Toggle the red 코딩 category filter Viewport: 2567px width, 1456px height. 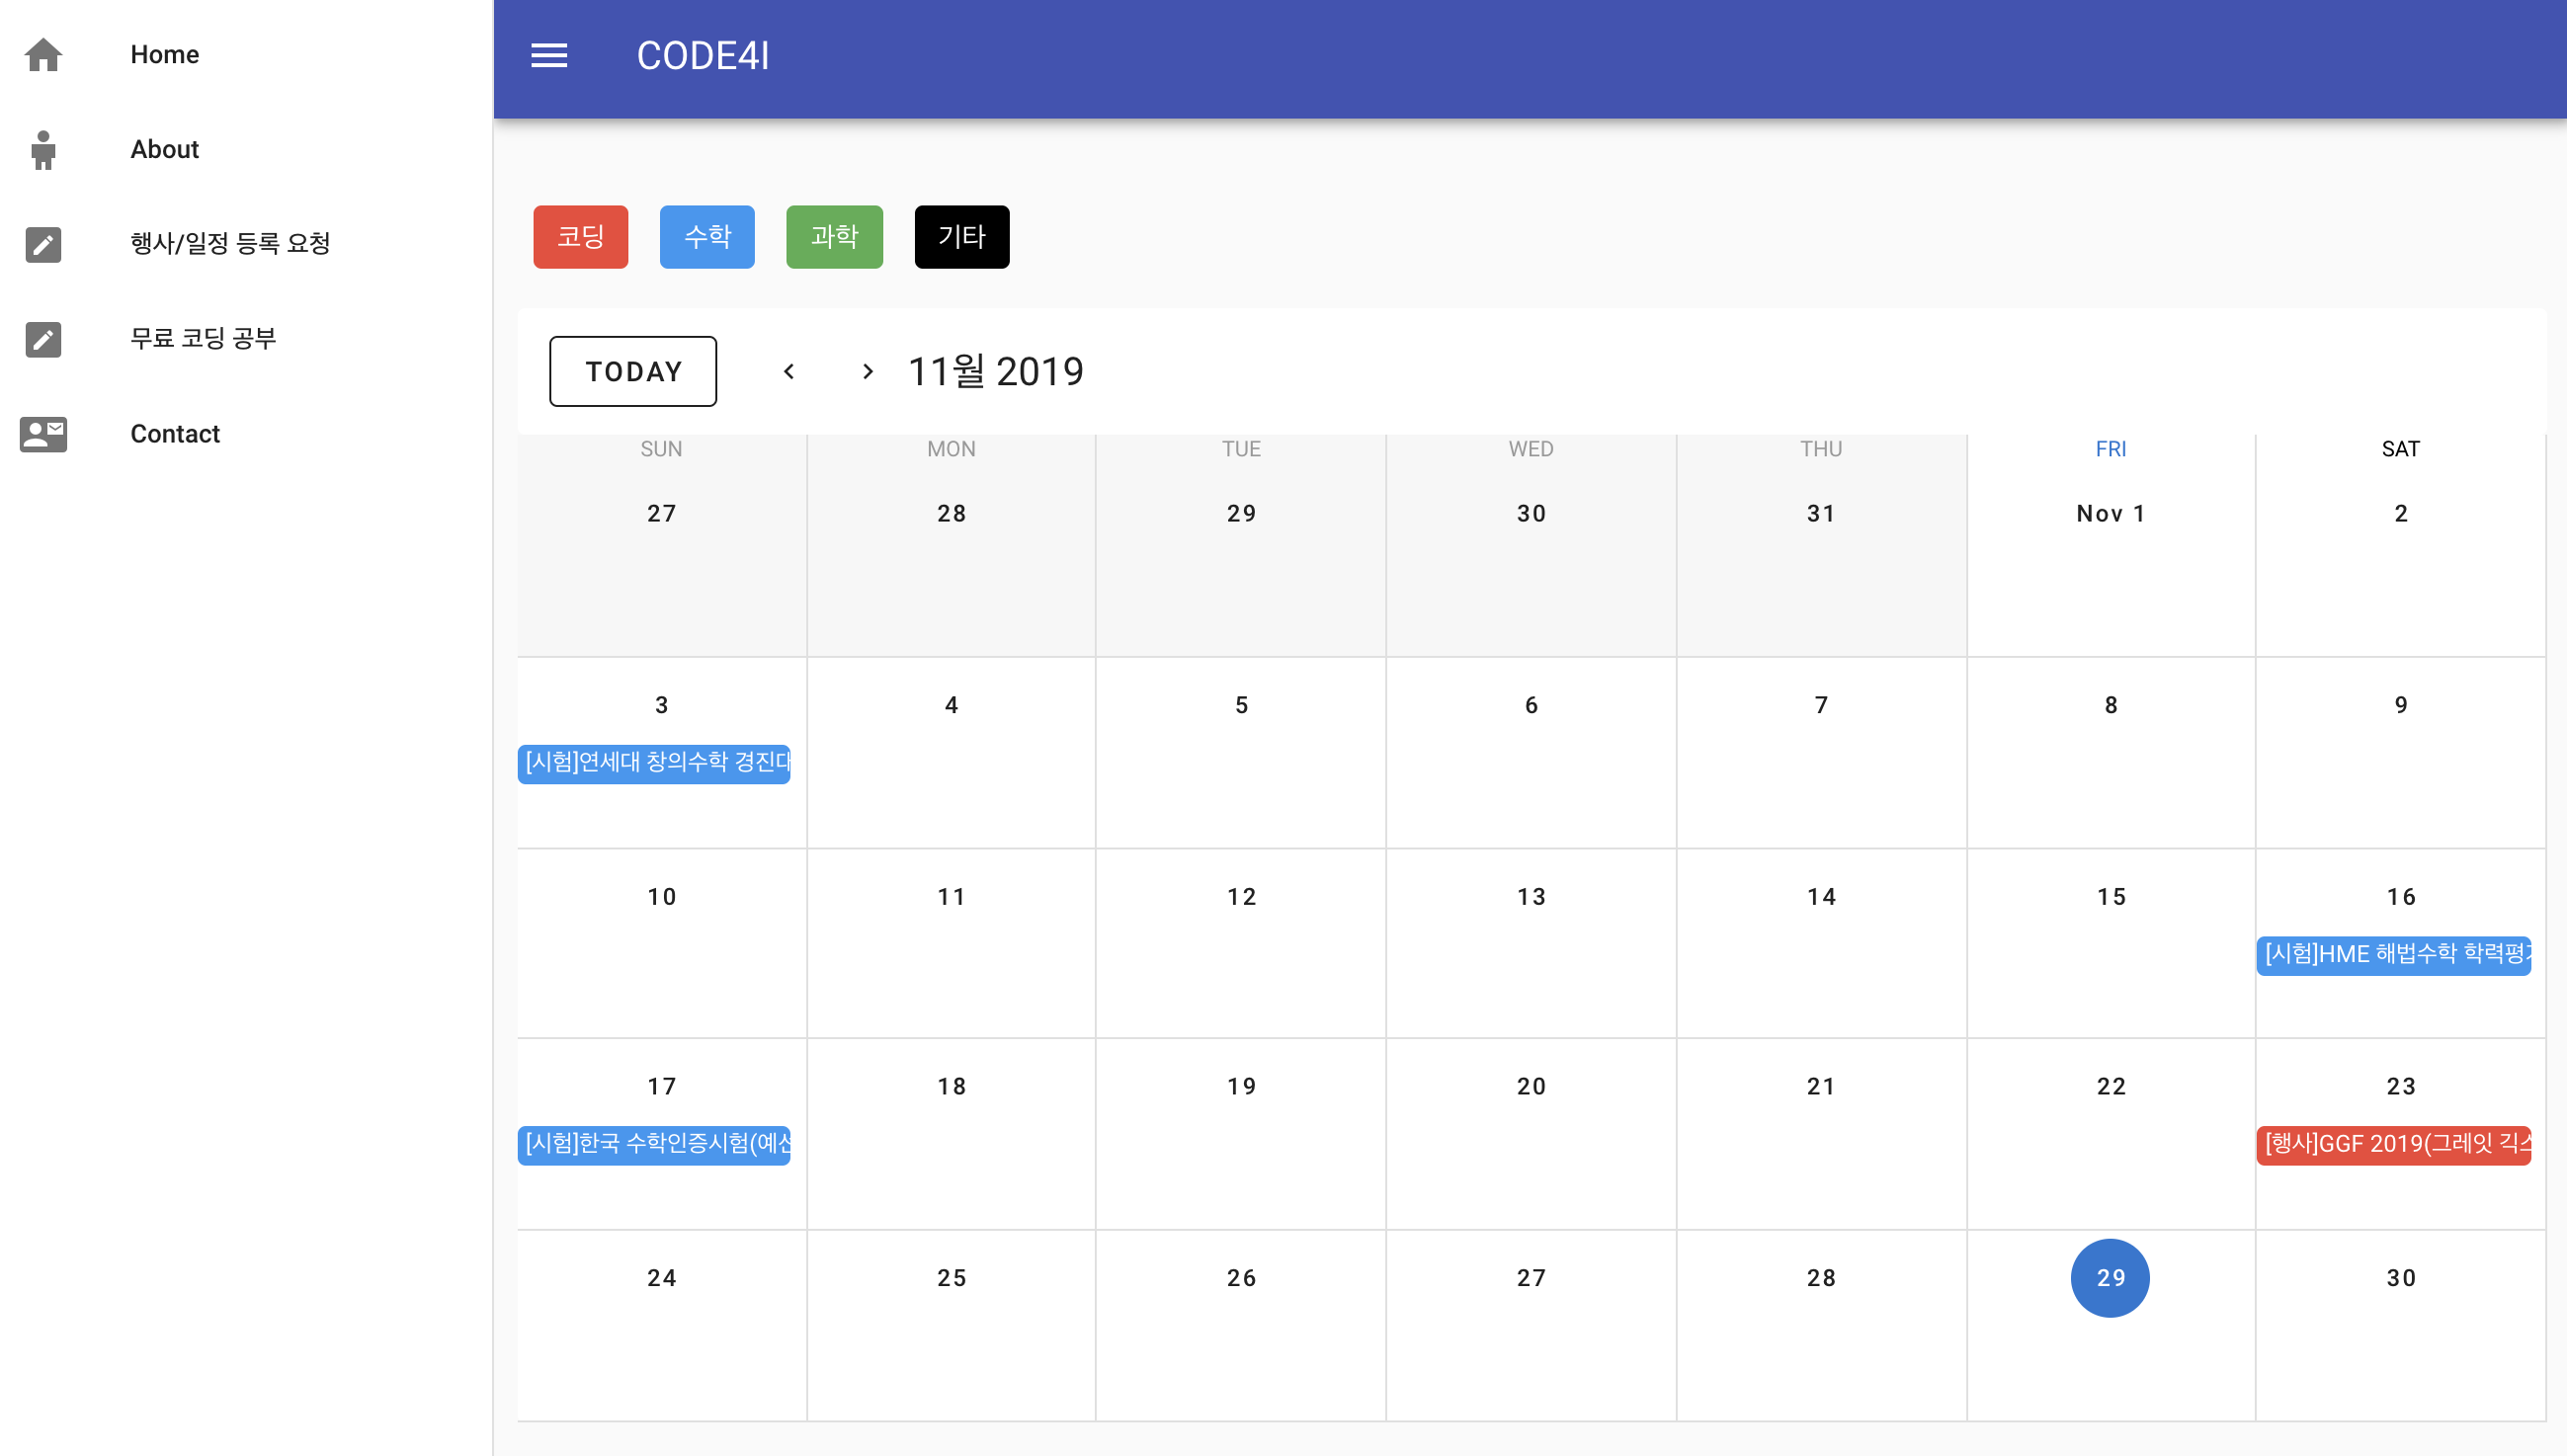coord(580,237)
